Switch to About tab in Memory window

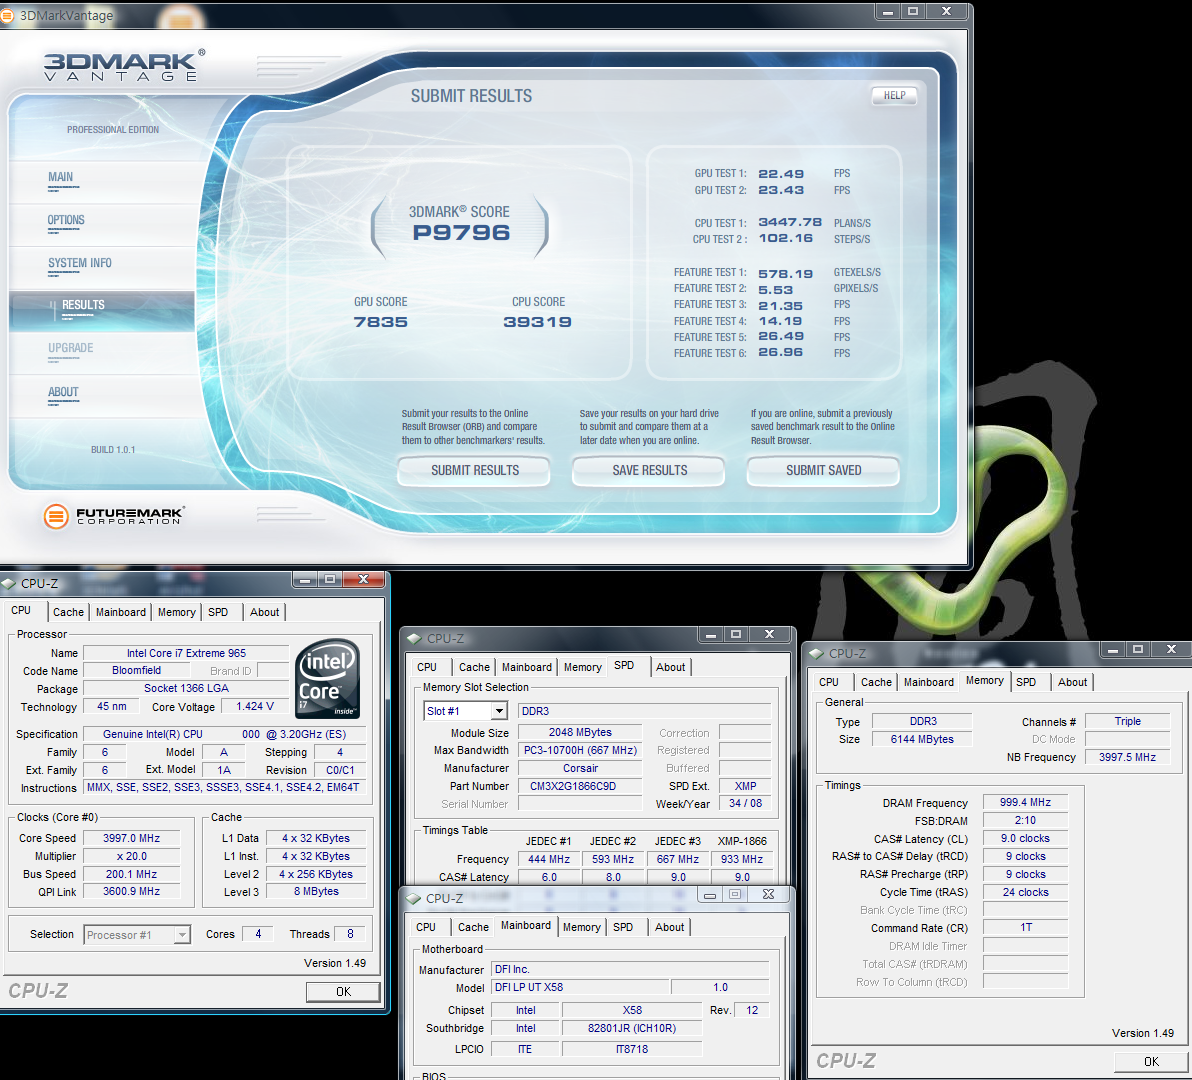point(1072,682)
